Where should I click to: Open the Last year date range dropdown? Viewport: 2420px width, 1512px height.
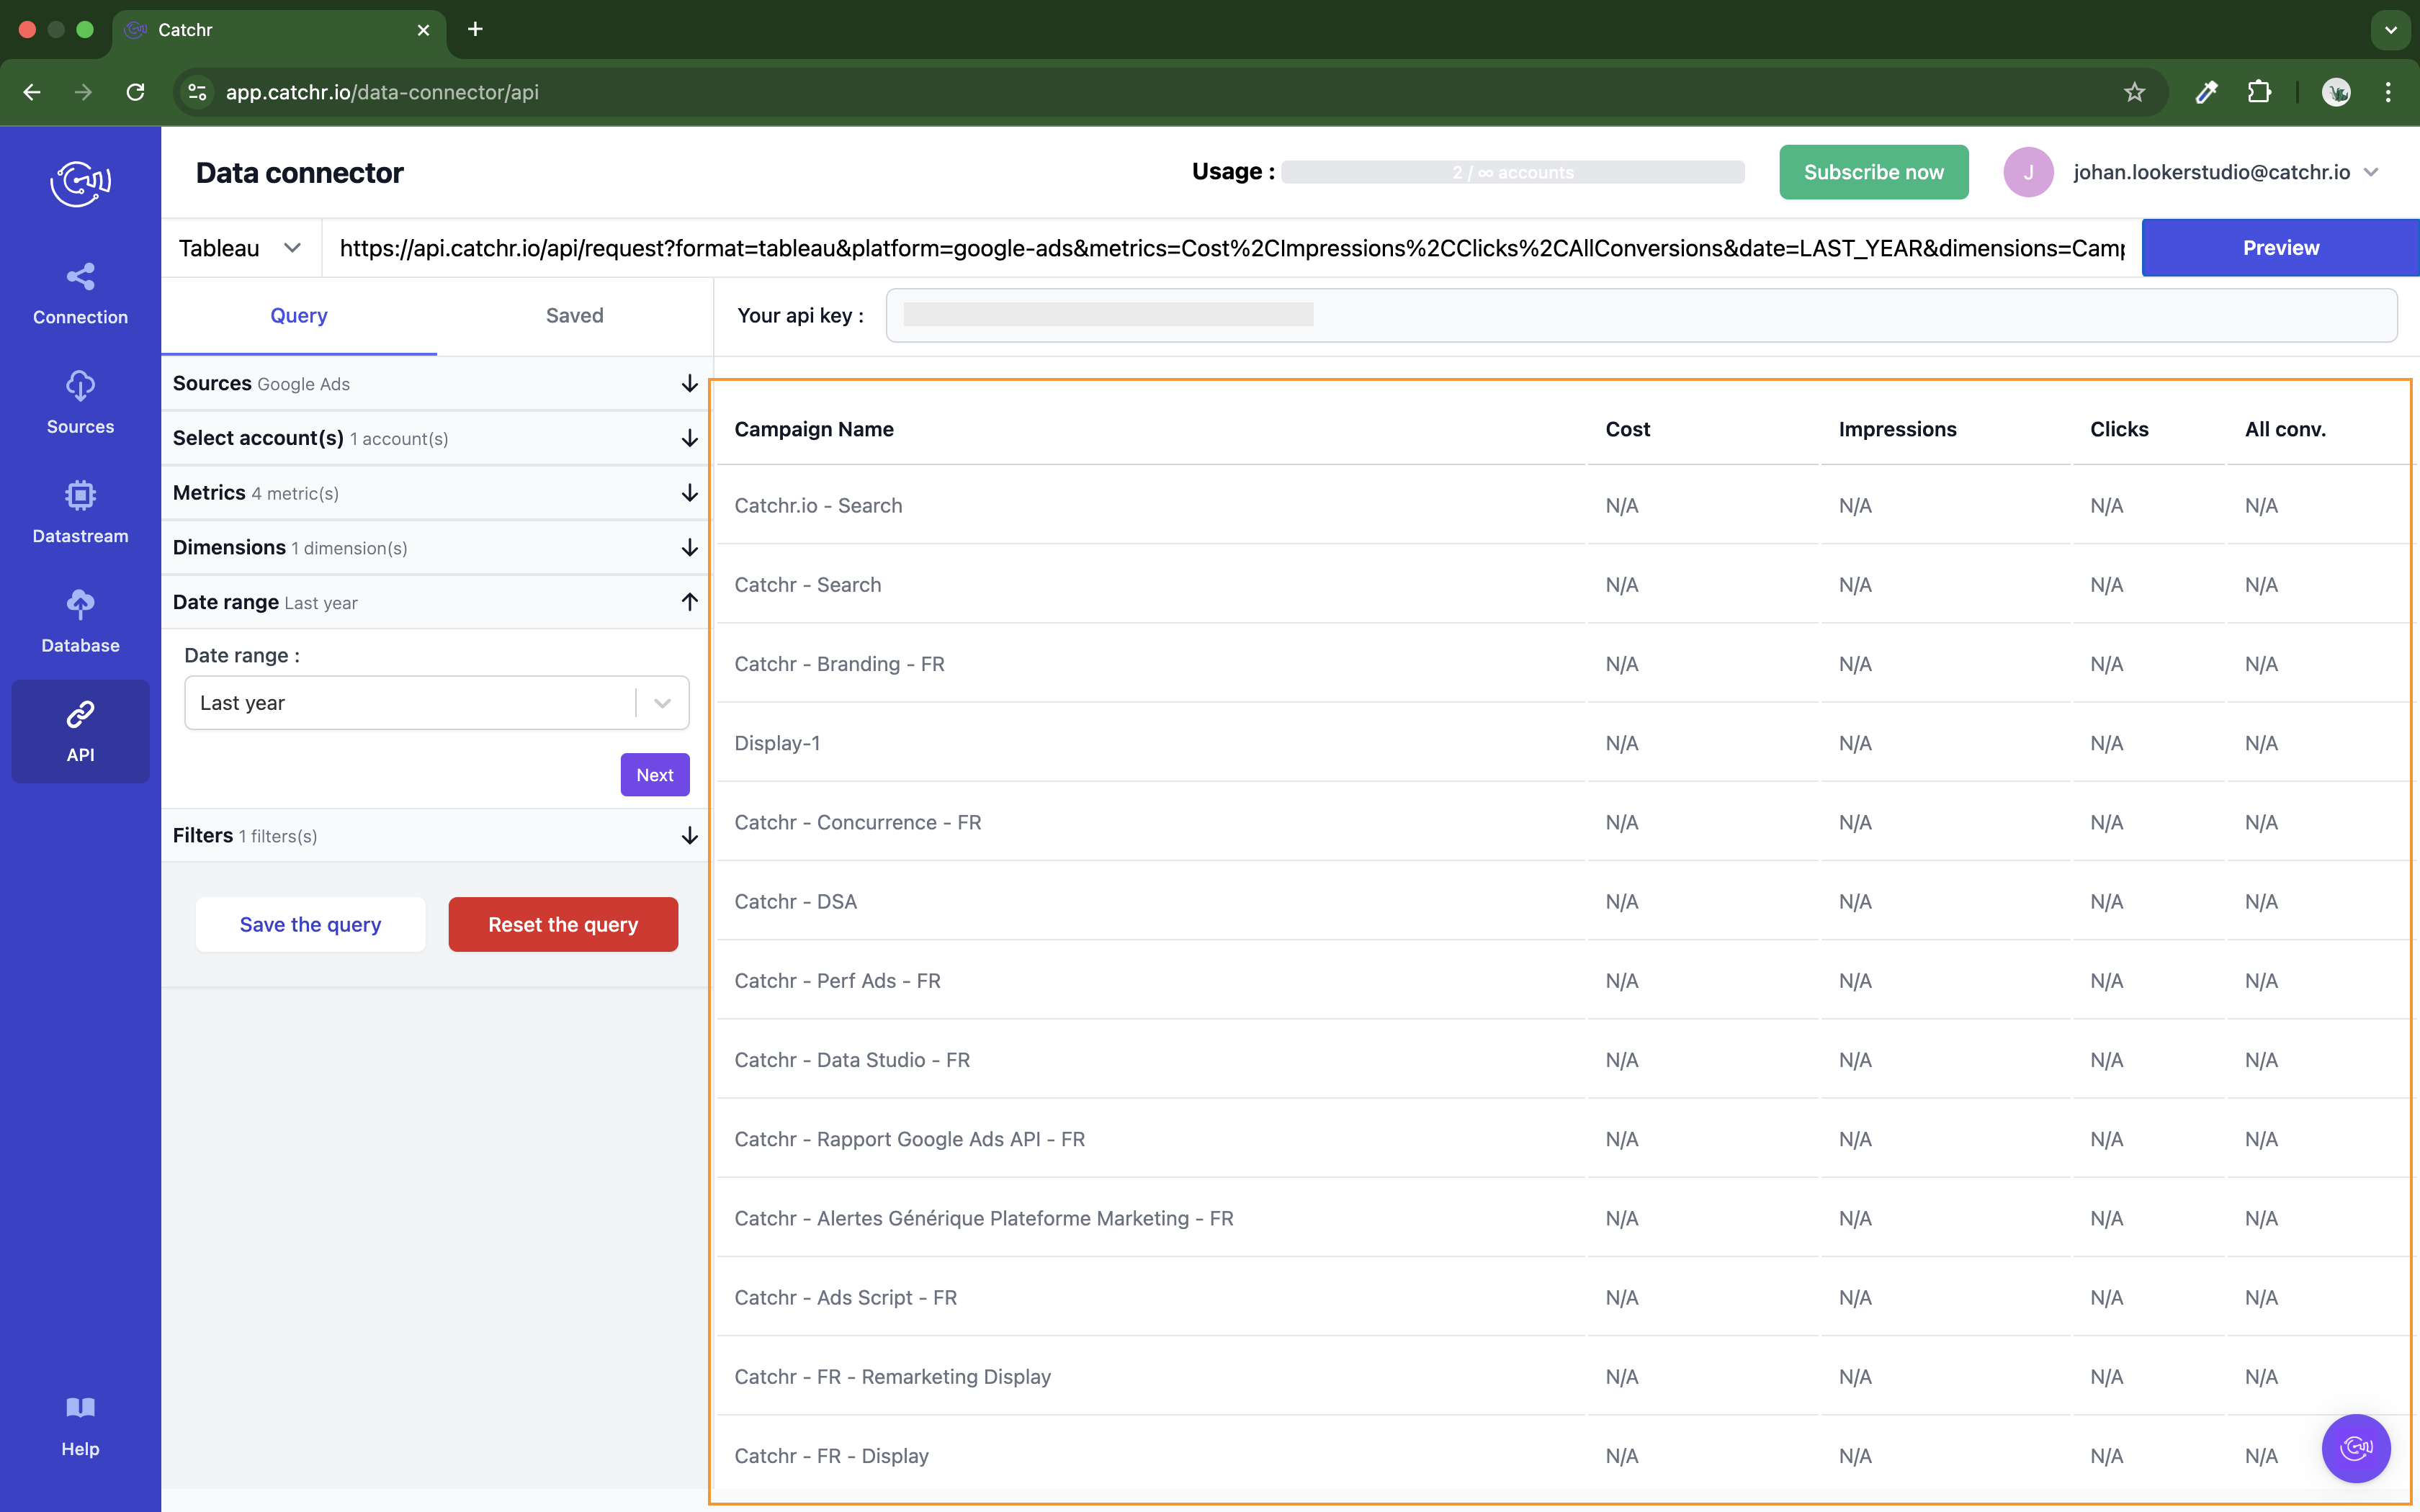point(436,703)
